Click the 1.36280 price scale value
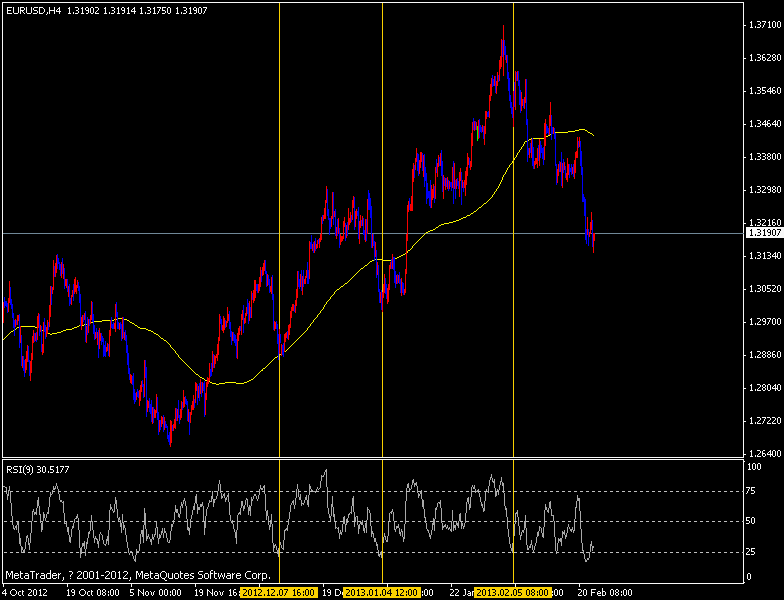This screenshot has width=784, height=600. tap(764, 58)
